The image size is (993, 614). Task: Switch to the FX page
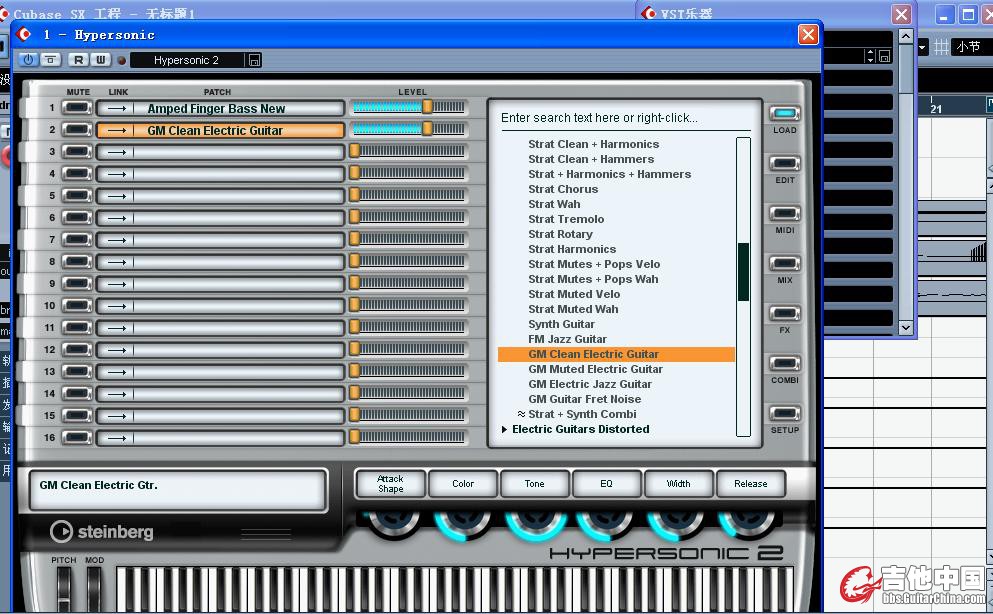785,314
